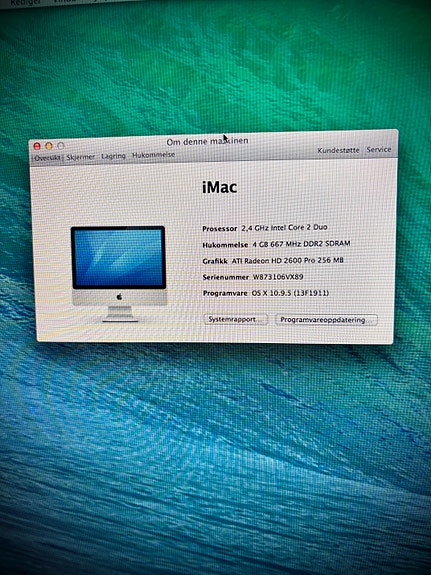Image resolution: width=431 pixels, height=575 pixels.
Task: Switch to the Skjermer tab
Action: pos(81,157)
